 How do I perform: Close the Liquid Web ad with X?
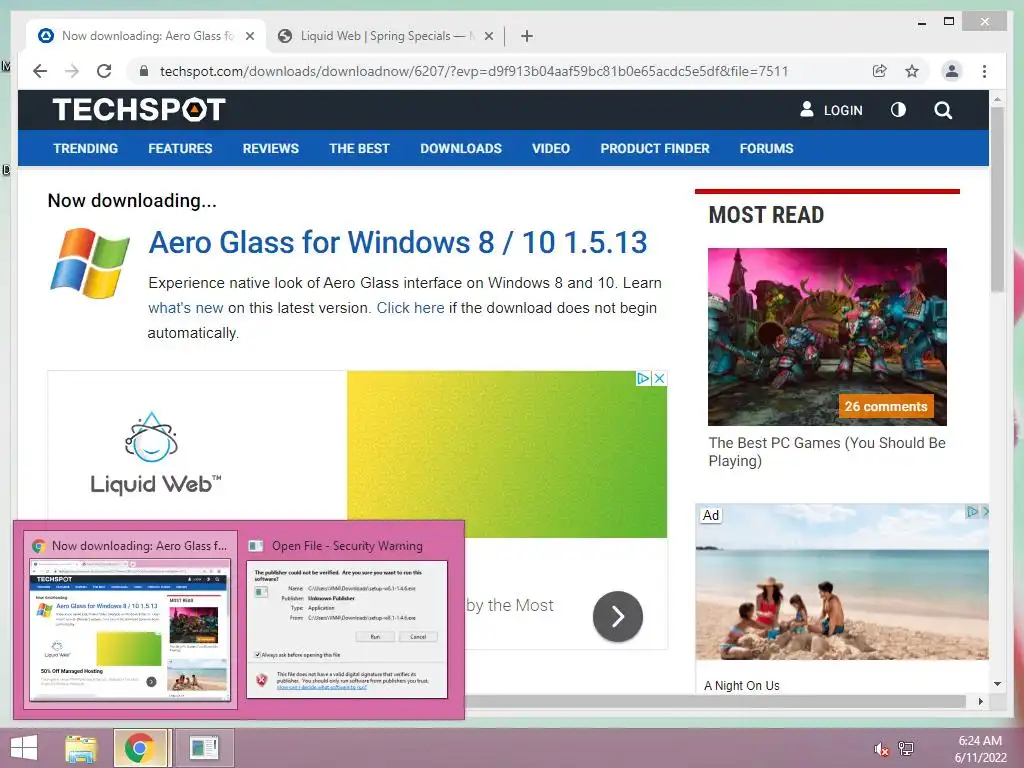660,378
